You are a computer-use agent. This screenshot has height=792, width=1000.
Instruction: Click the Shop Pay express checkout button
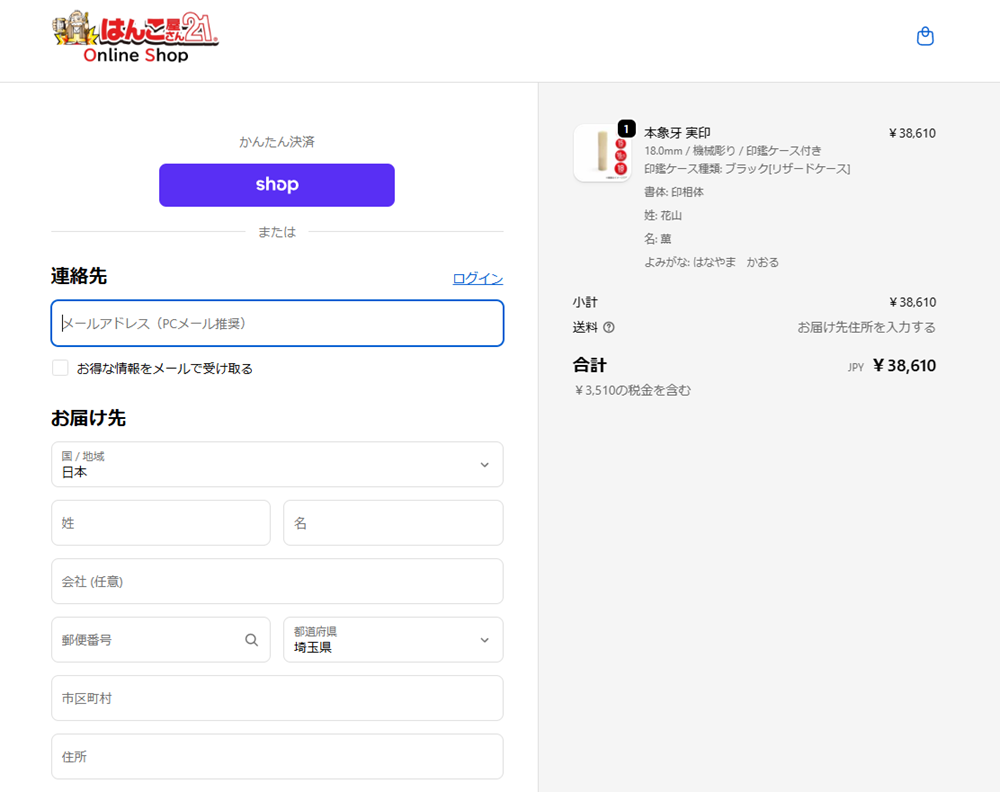click(x=277, y=185)
